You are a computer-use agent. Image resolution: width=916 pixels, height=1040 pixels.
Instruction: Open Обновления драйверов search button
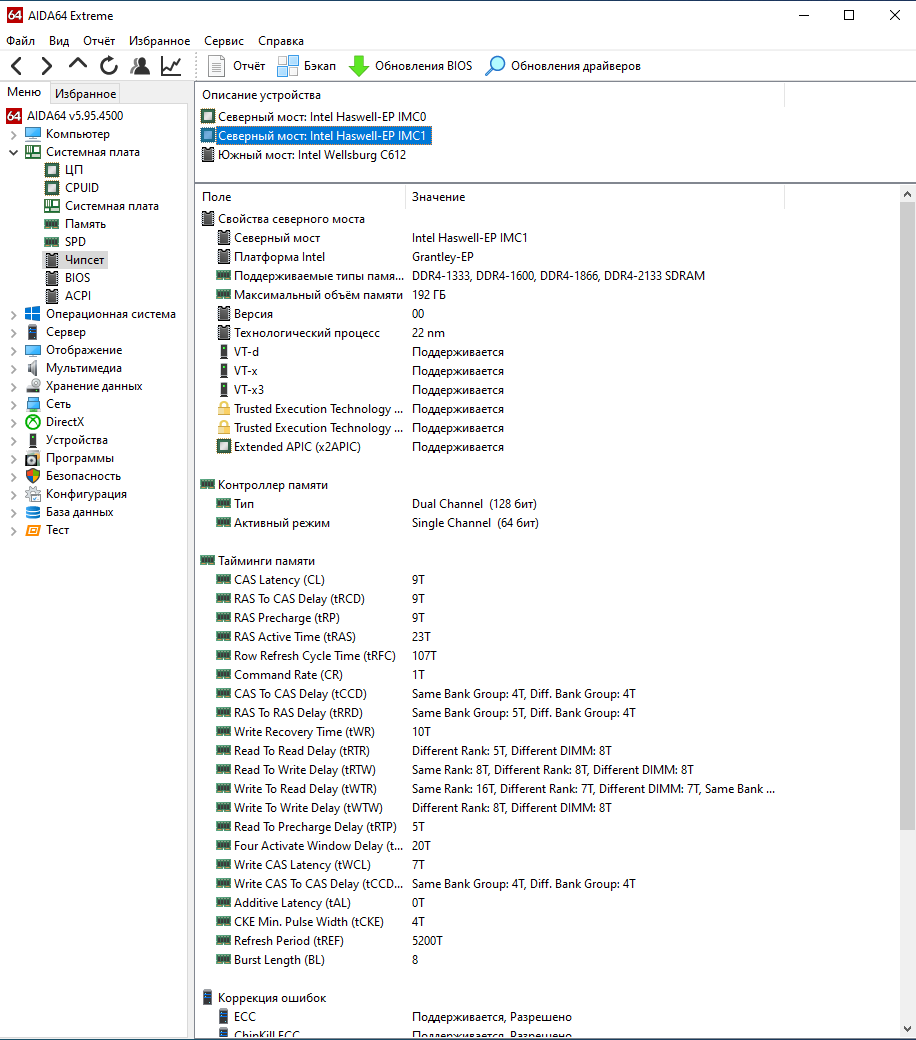pyautogui.click(x=563, y=66)
